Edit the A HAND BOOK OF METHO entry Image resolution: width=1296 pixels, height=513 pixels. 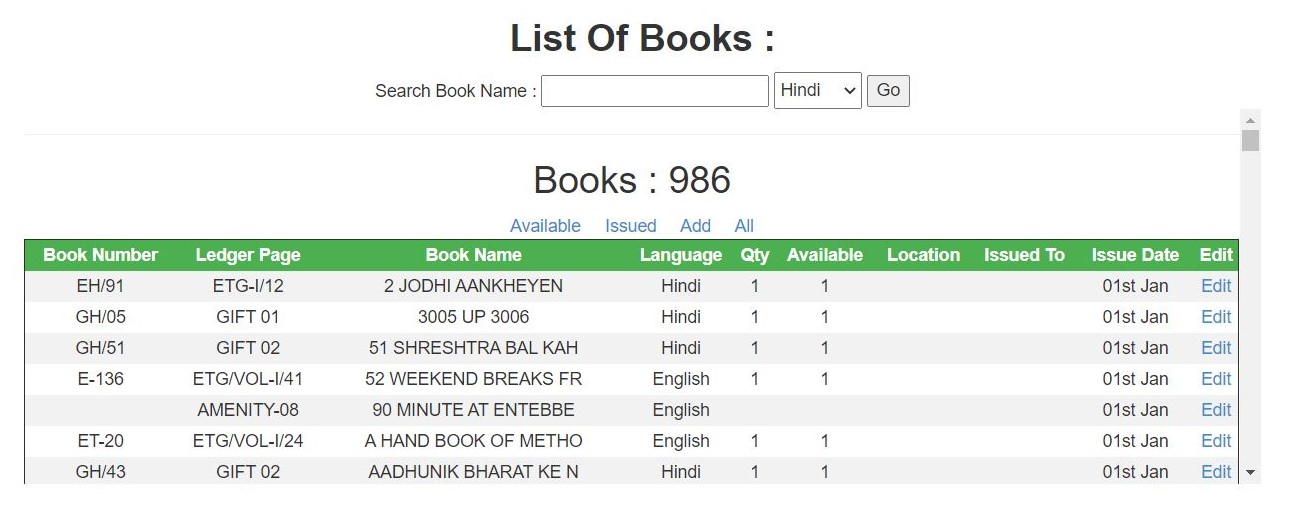click(x=1216, y=441)
